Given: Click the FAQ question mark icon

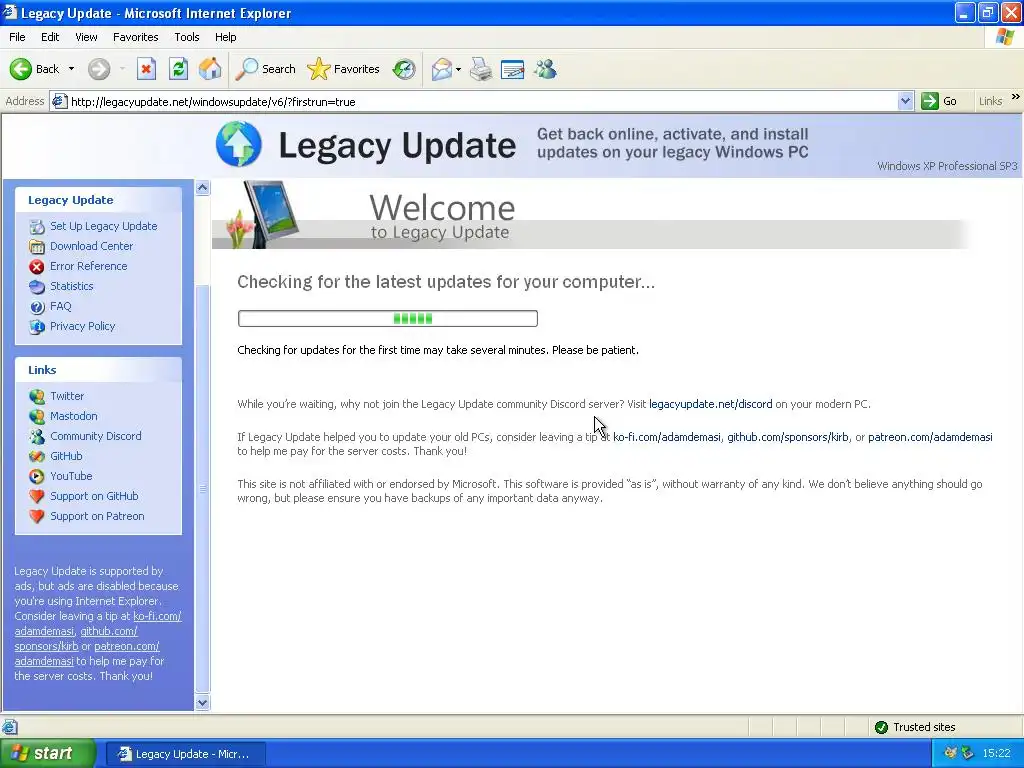Looking at the screenshot, I should coord(37,307).
